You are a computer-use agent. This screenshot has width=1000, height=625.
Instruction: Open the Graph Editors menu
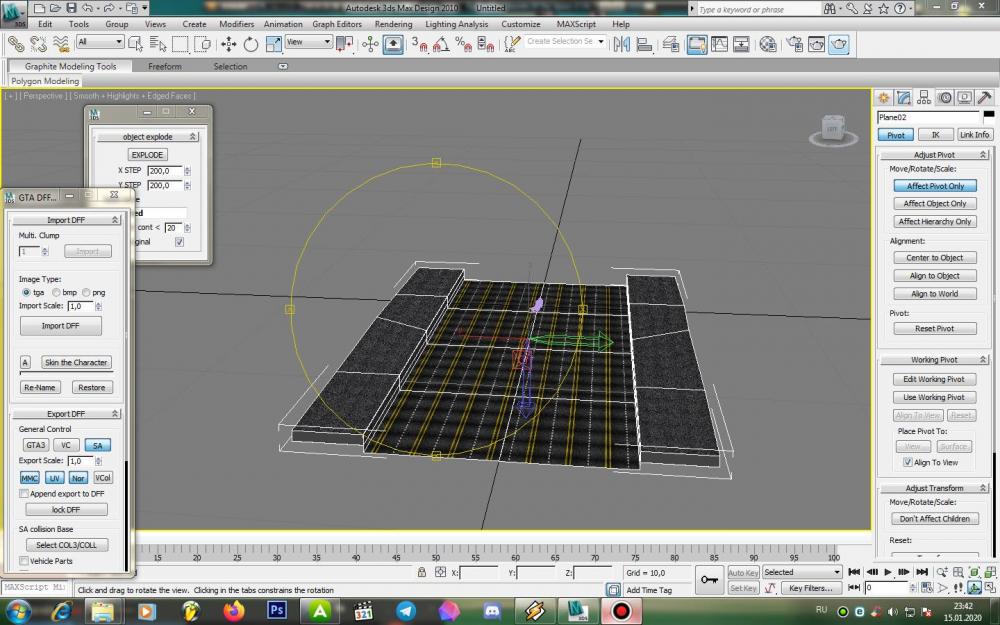click(x=337, y=24)
